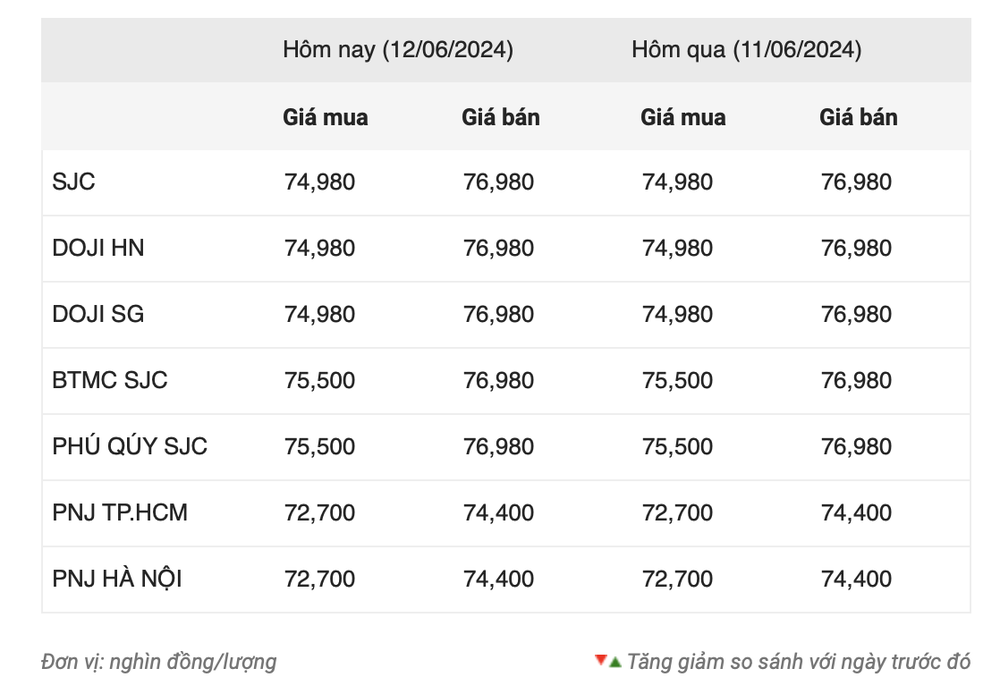Click SJC today's buy price 74,980
The width and height of the screenshot is (1000, 694).
(x=320, y=182)
